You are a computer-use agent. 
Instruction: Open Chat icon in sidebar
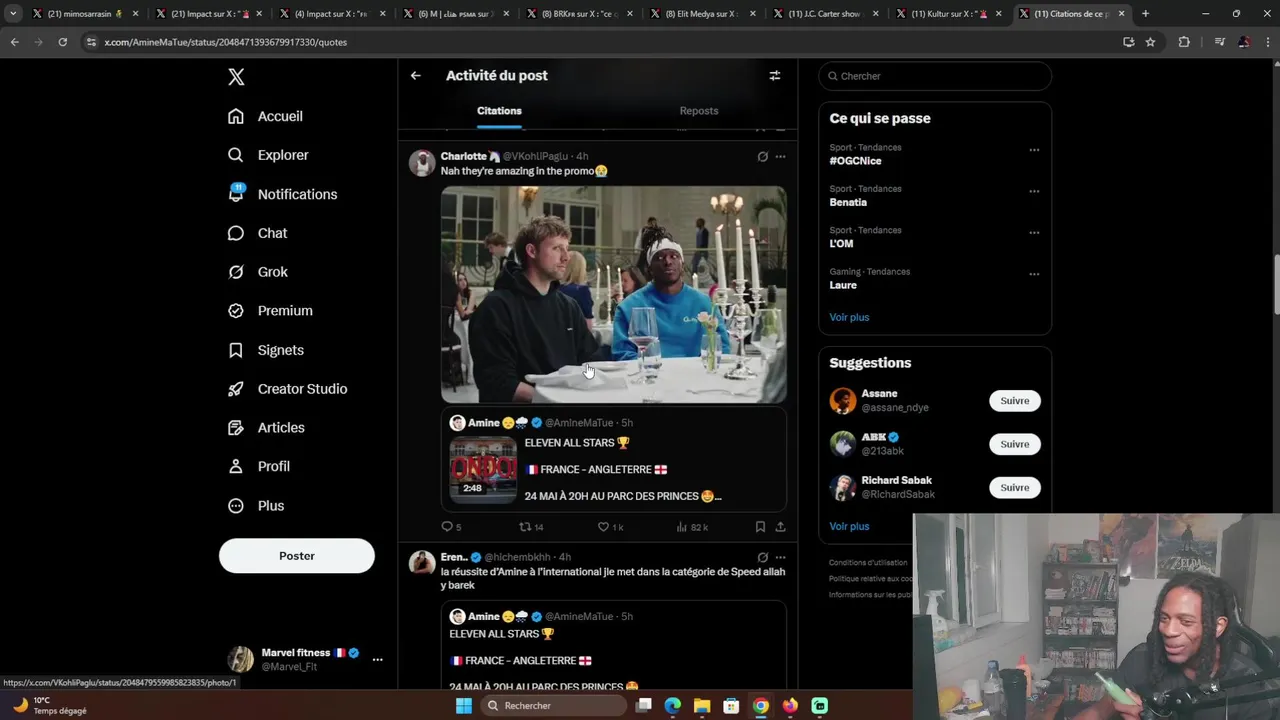click(x=236, y=233)
